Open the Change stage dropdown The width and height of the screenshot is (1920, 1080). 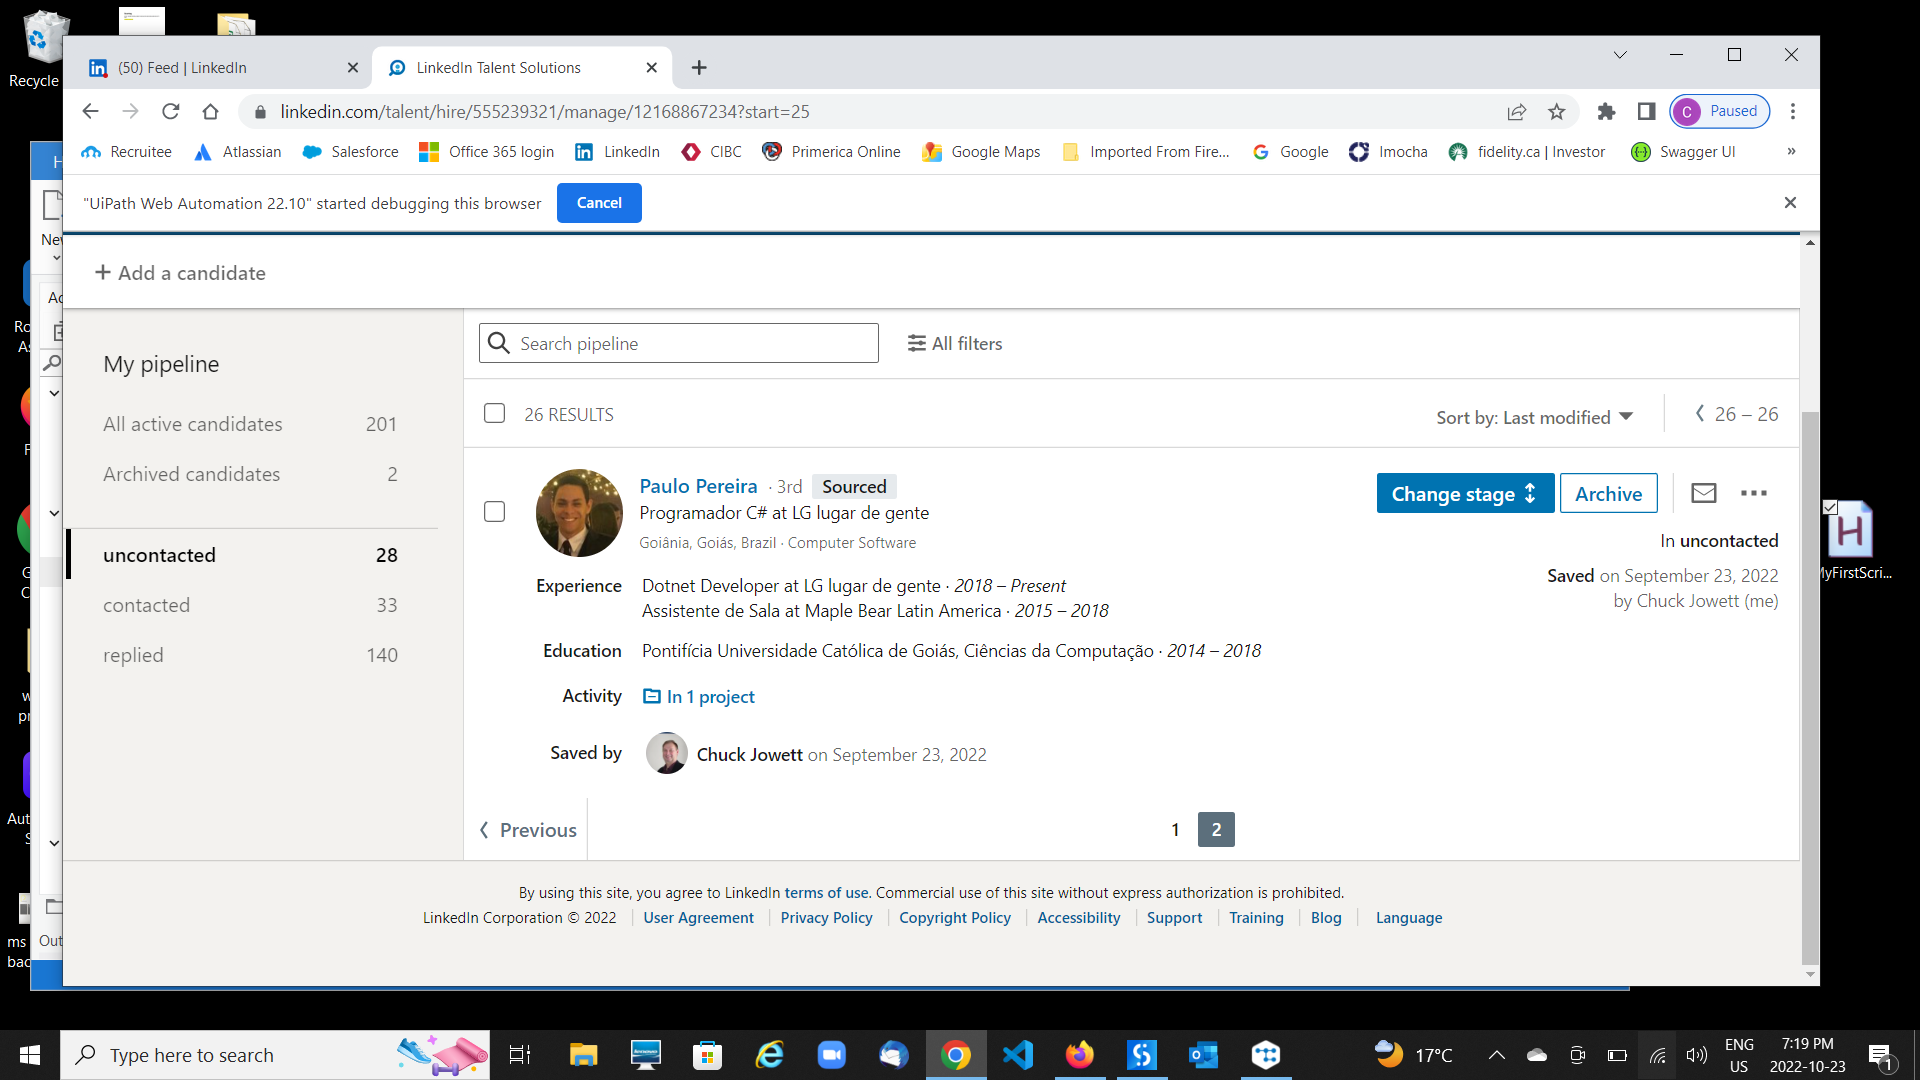point(1465,493)
